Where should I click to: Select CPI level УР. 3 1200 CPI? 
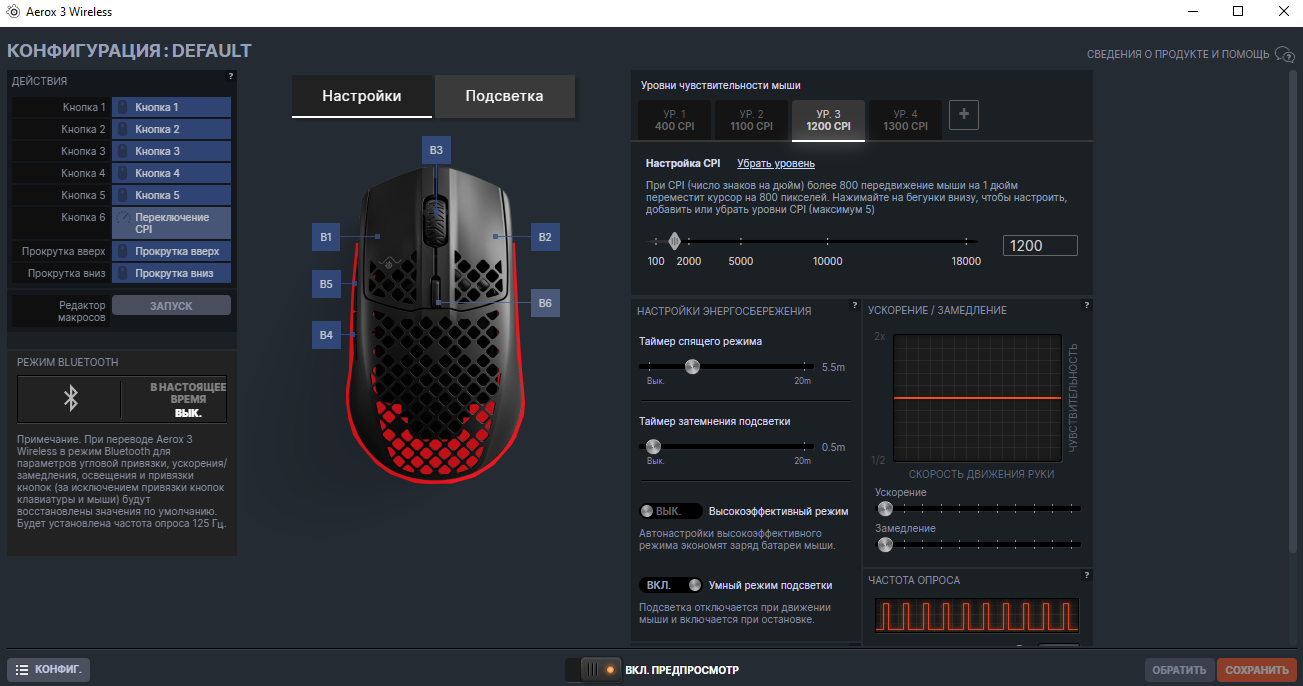[828, 121]
